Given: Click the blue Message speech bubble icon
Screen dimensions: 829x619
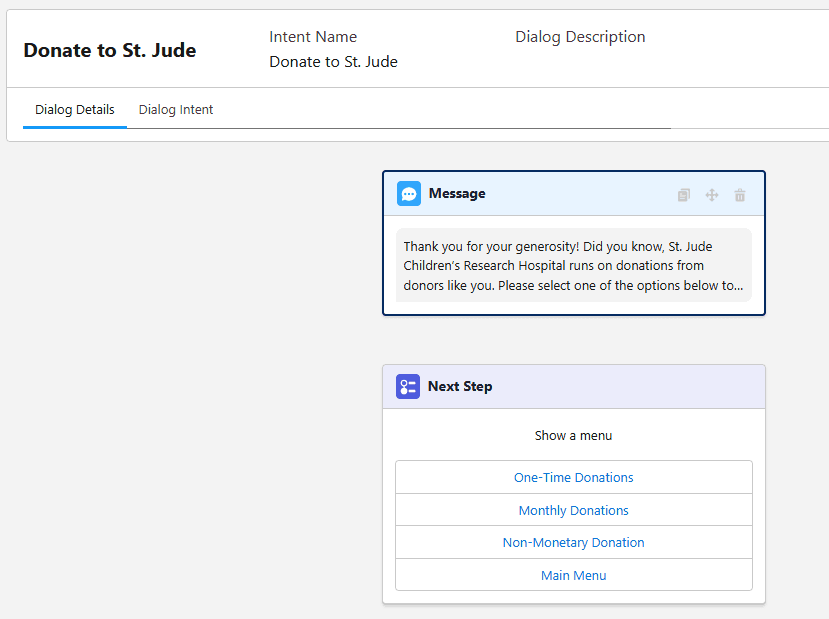Looking at the screenshot, I should (x=409, y=193).
